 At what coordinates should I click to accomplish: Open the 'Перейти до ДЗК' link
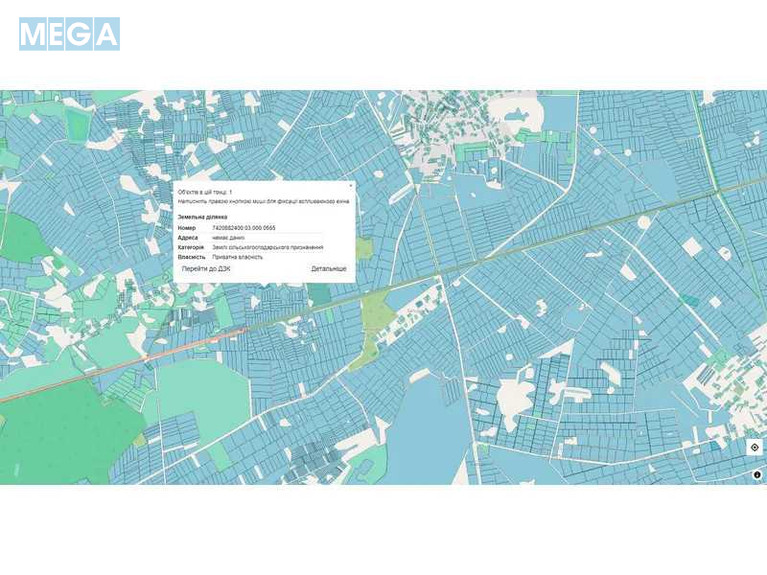[x=206, y=269]
